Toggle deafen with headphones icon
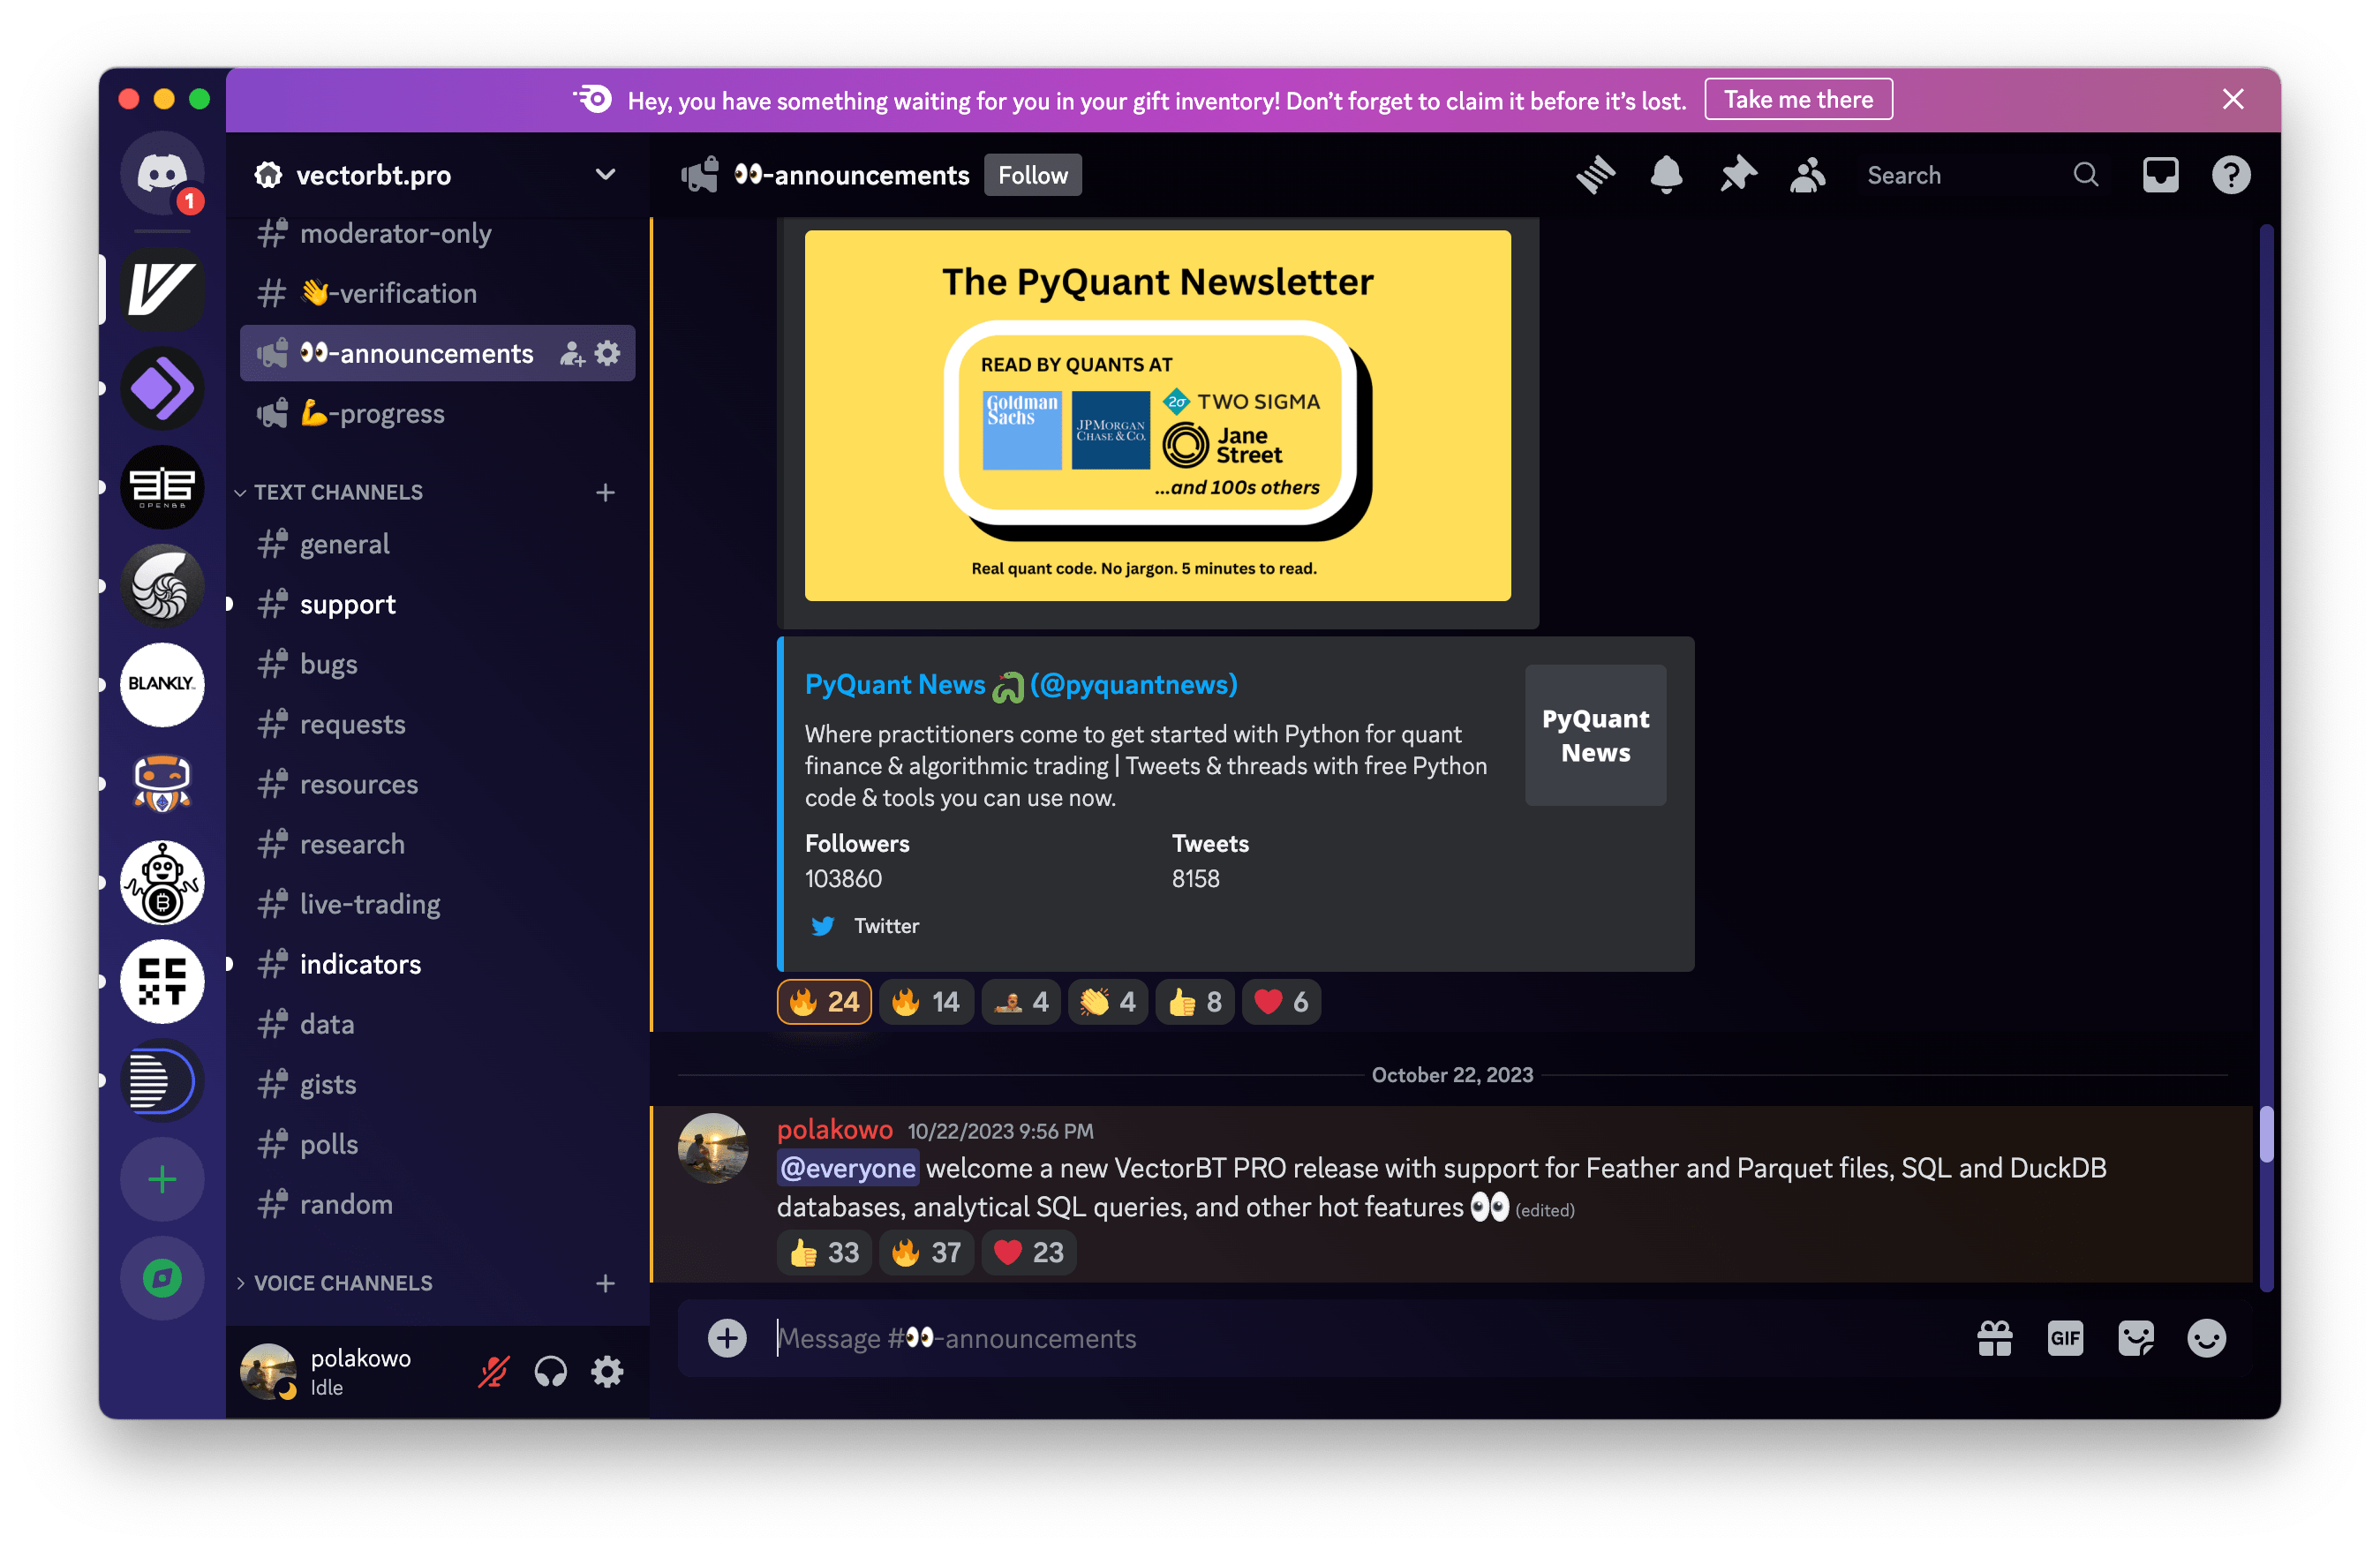 click(550, 1371)
